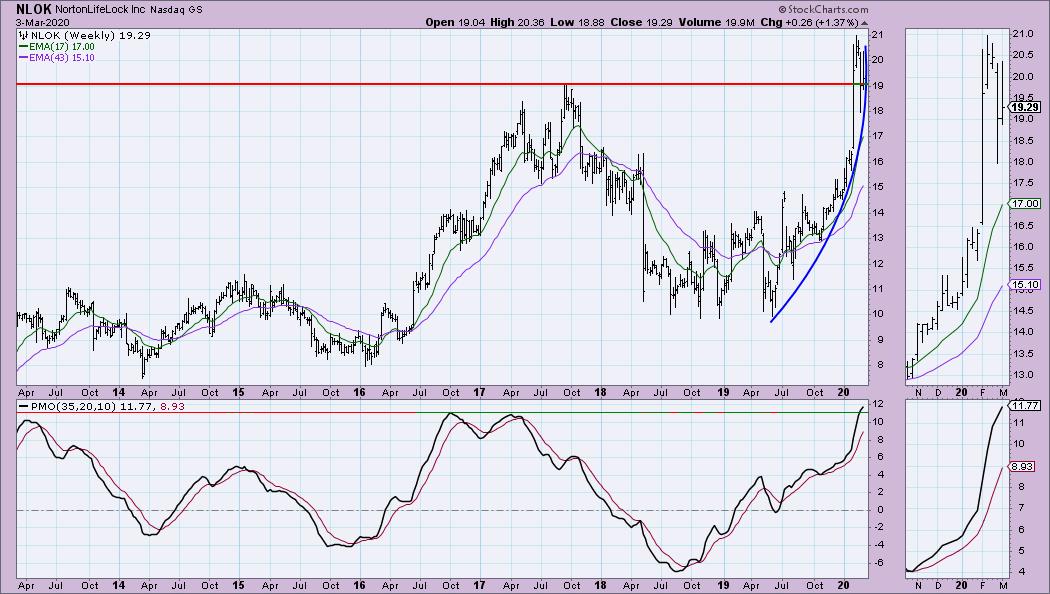Click the NLOK ticker symbol in the header
1050x594 pixels.
pos(34,9)
